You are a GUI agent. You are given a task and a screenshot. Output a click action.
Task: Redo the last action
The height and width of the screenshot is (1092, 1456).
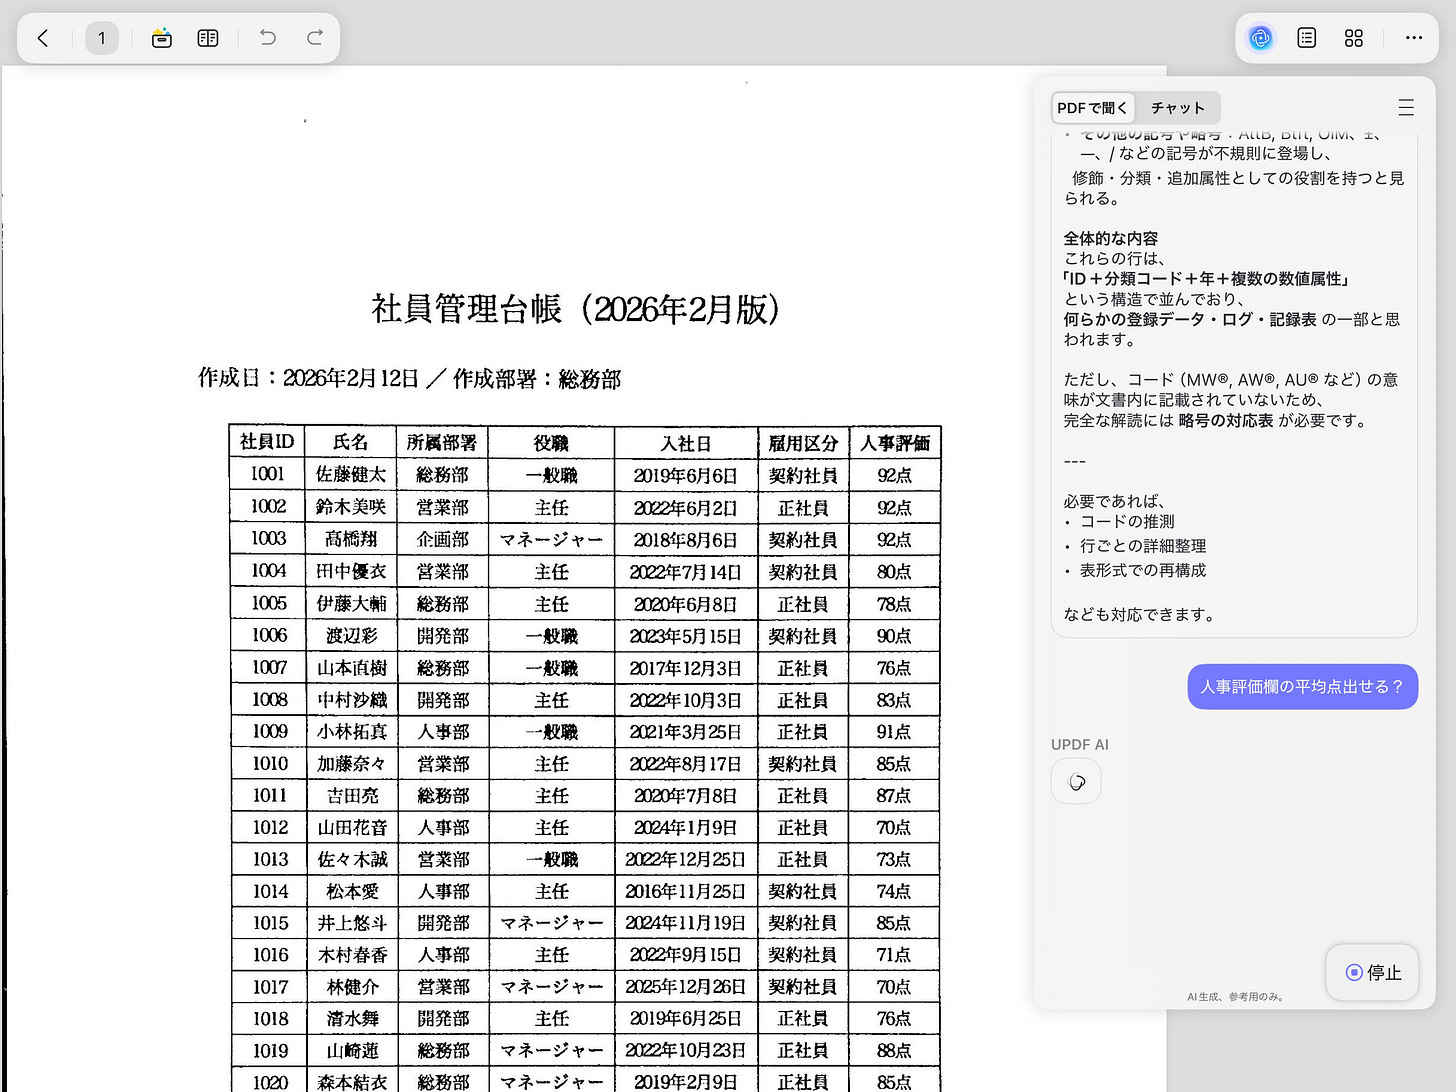coord(314,38)
